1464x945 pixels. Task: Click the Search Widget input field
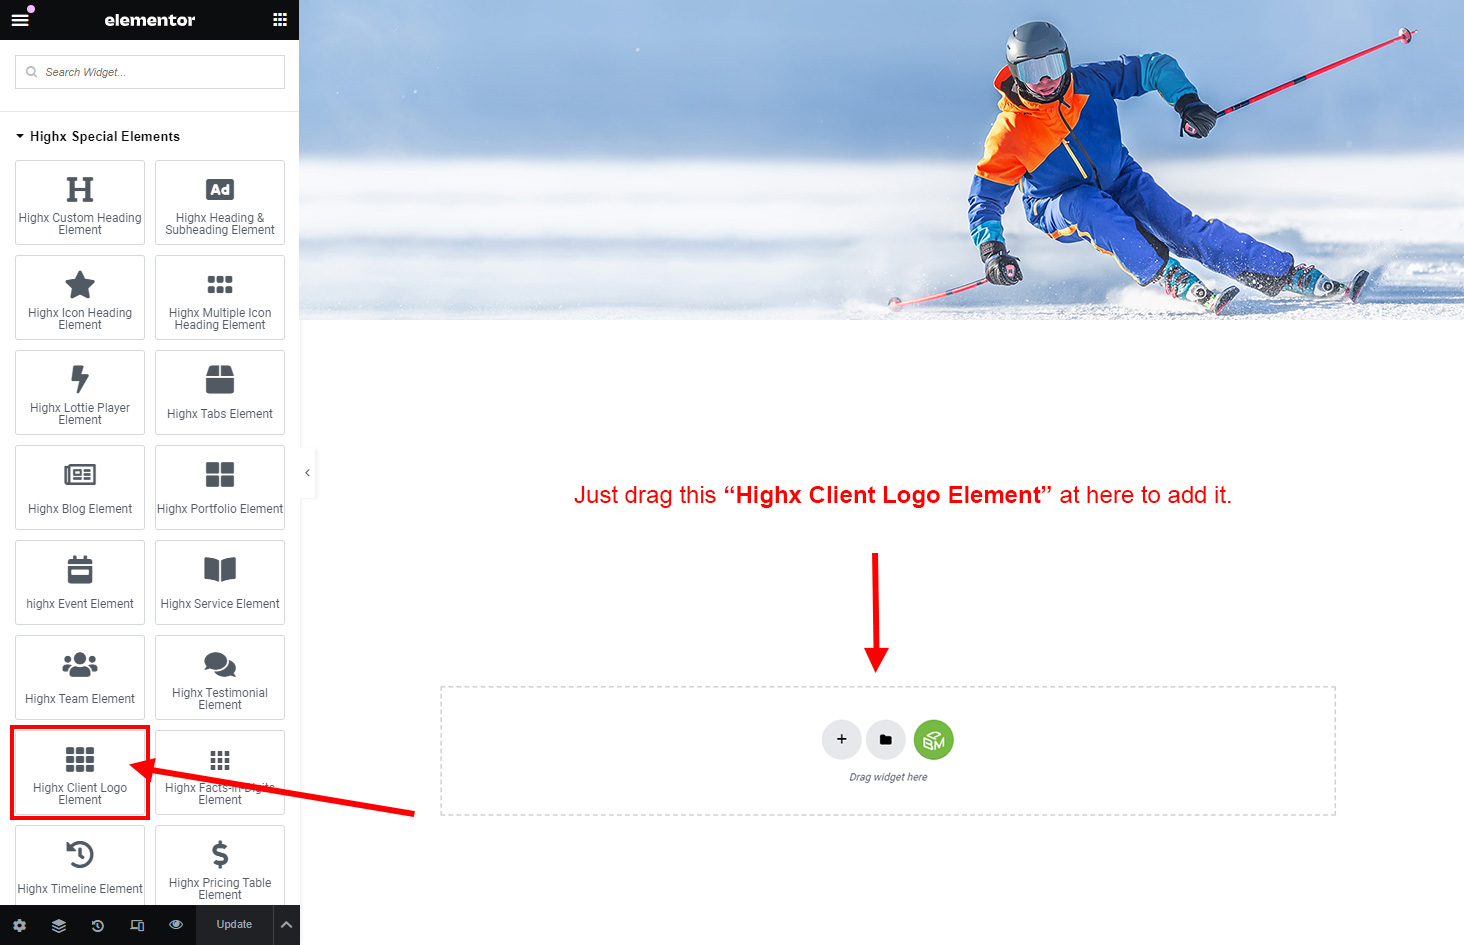click(x=150, y=72)
